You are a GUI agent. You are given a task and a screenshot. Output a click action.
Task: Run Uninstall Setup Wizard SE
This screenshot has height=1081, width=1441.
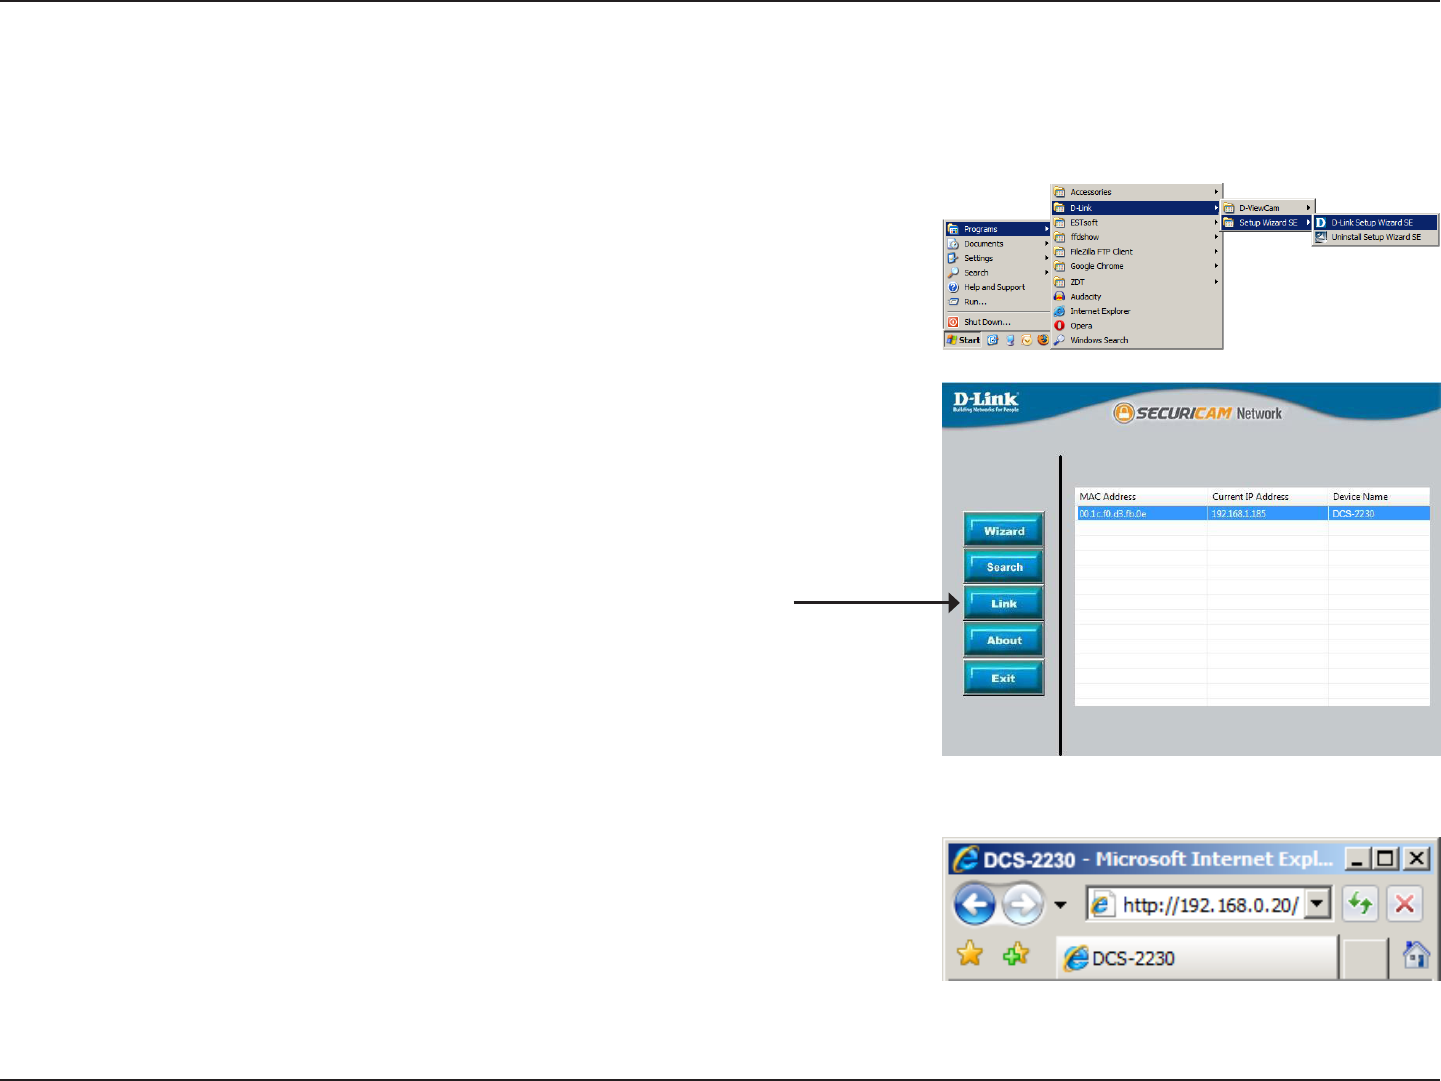[1376, 237]
